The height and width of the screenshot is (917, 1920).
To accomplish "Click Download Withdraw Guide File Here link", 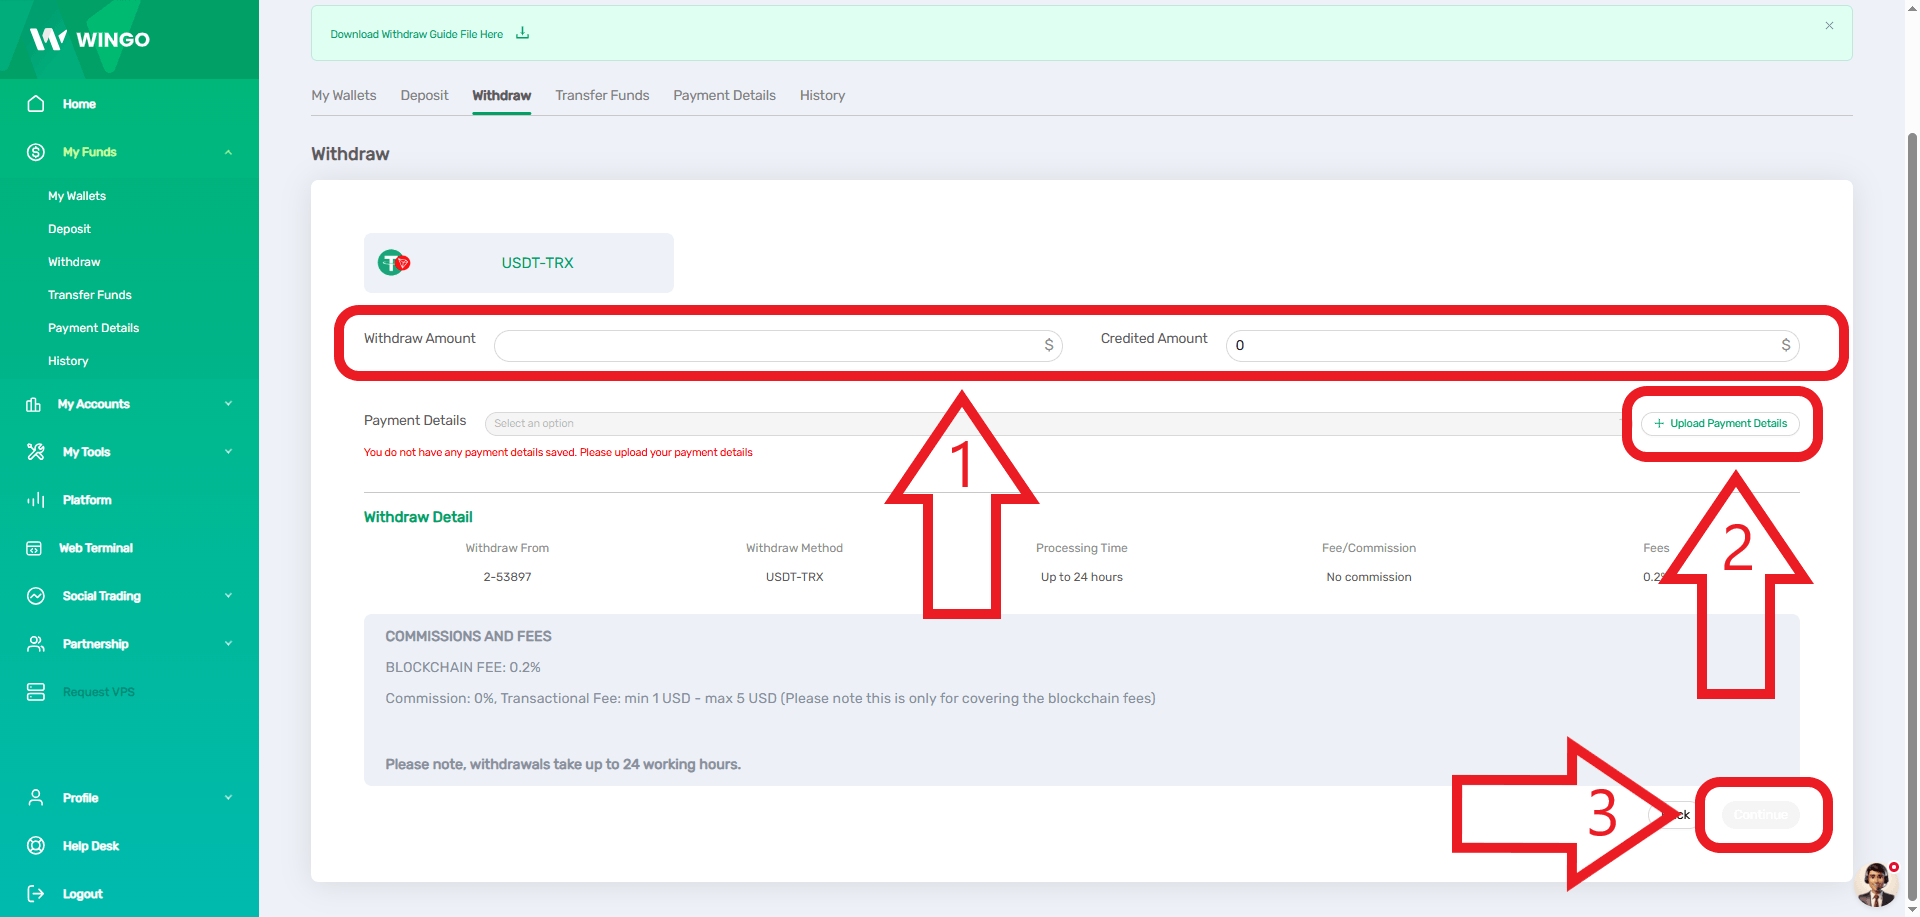I will point(416,34).
